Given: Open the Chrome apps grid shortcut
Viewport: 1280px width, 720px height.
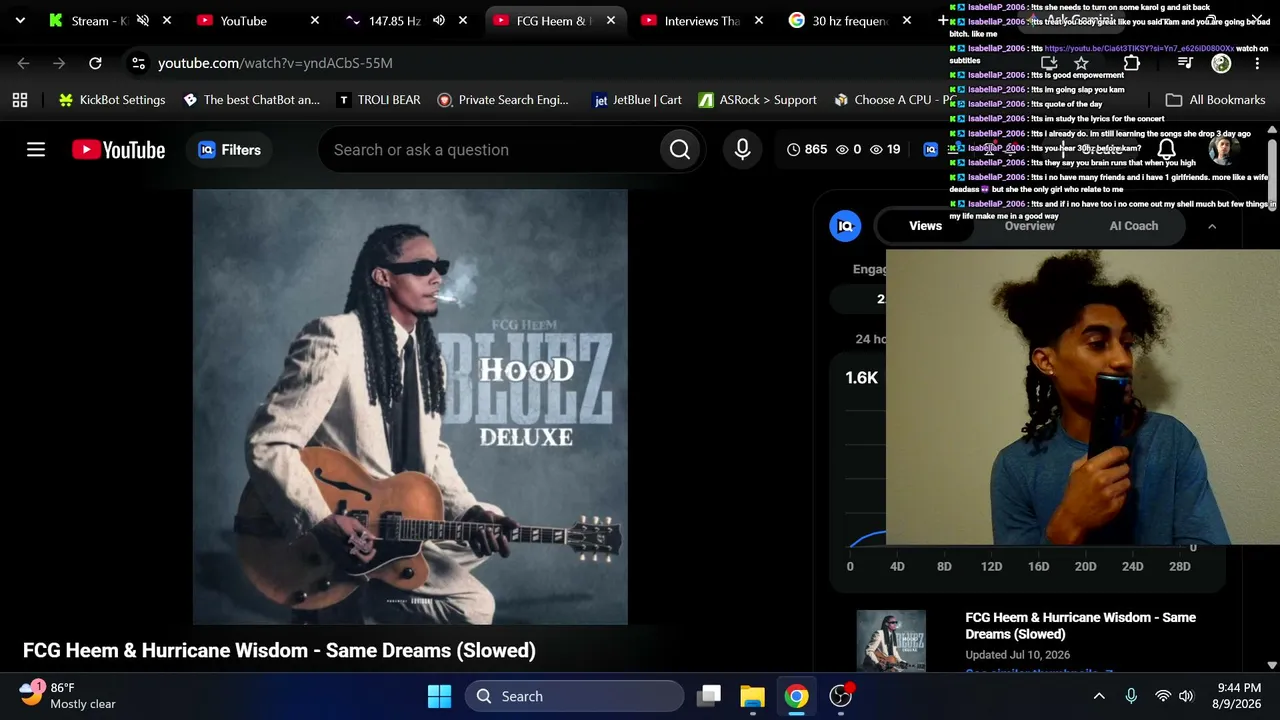Looking at the screenshot, I should [x=20, y=100].
